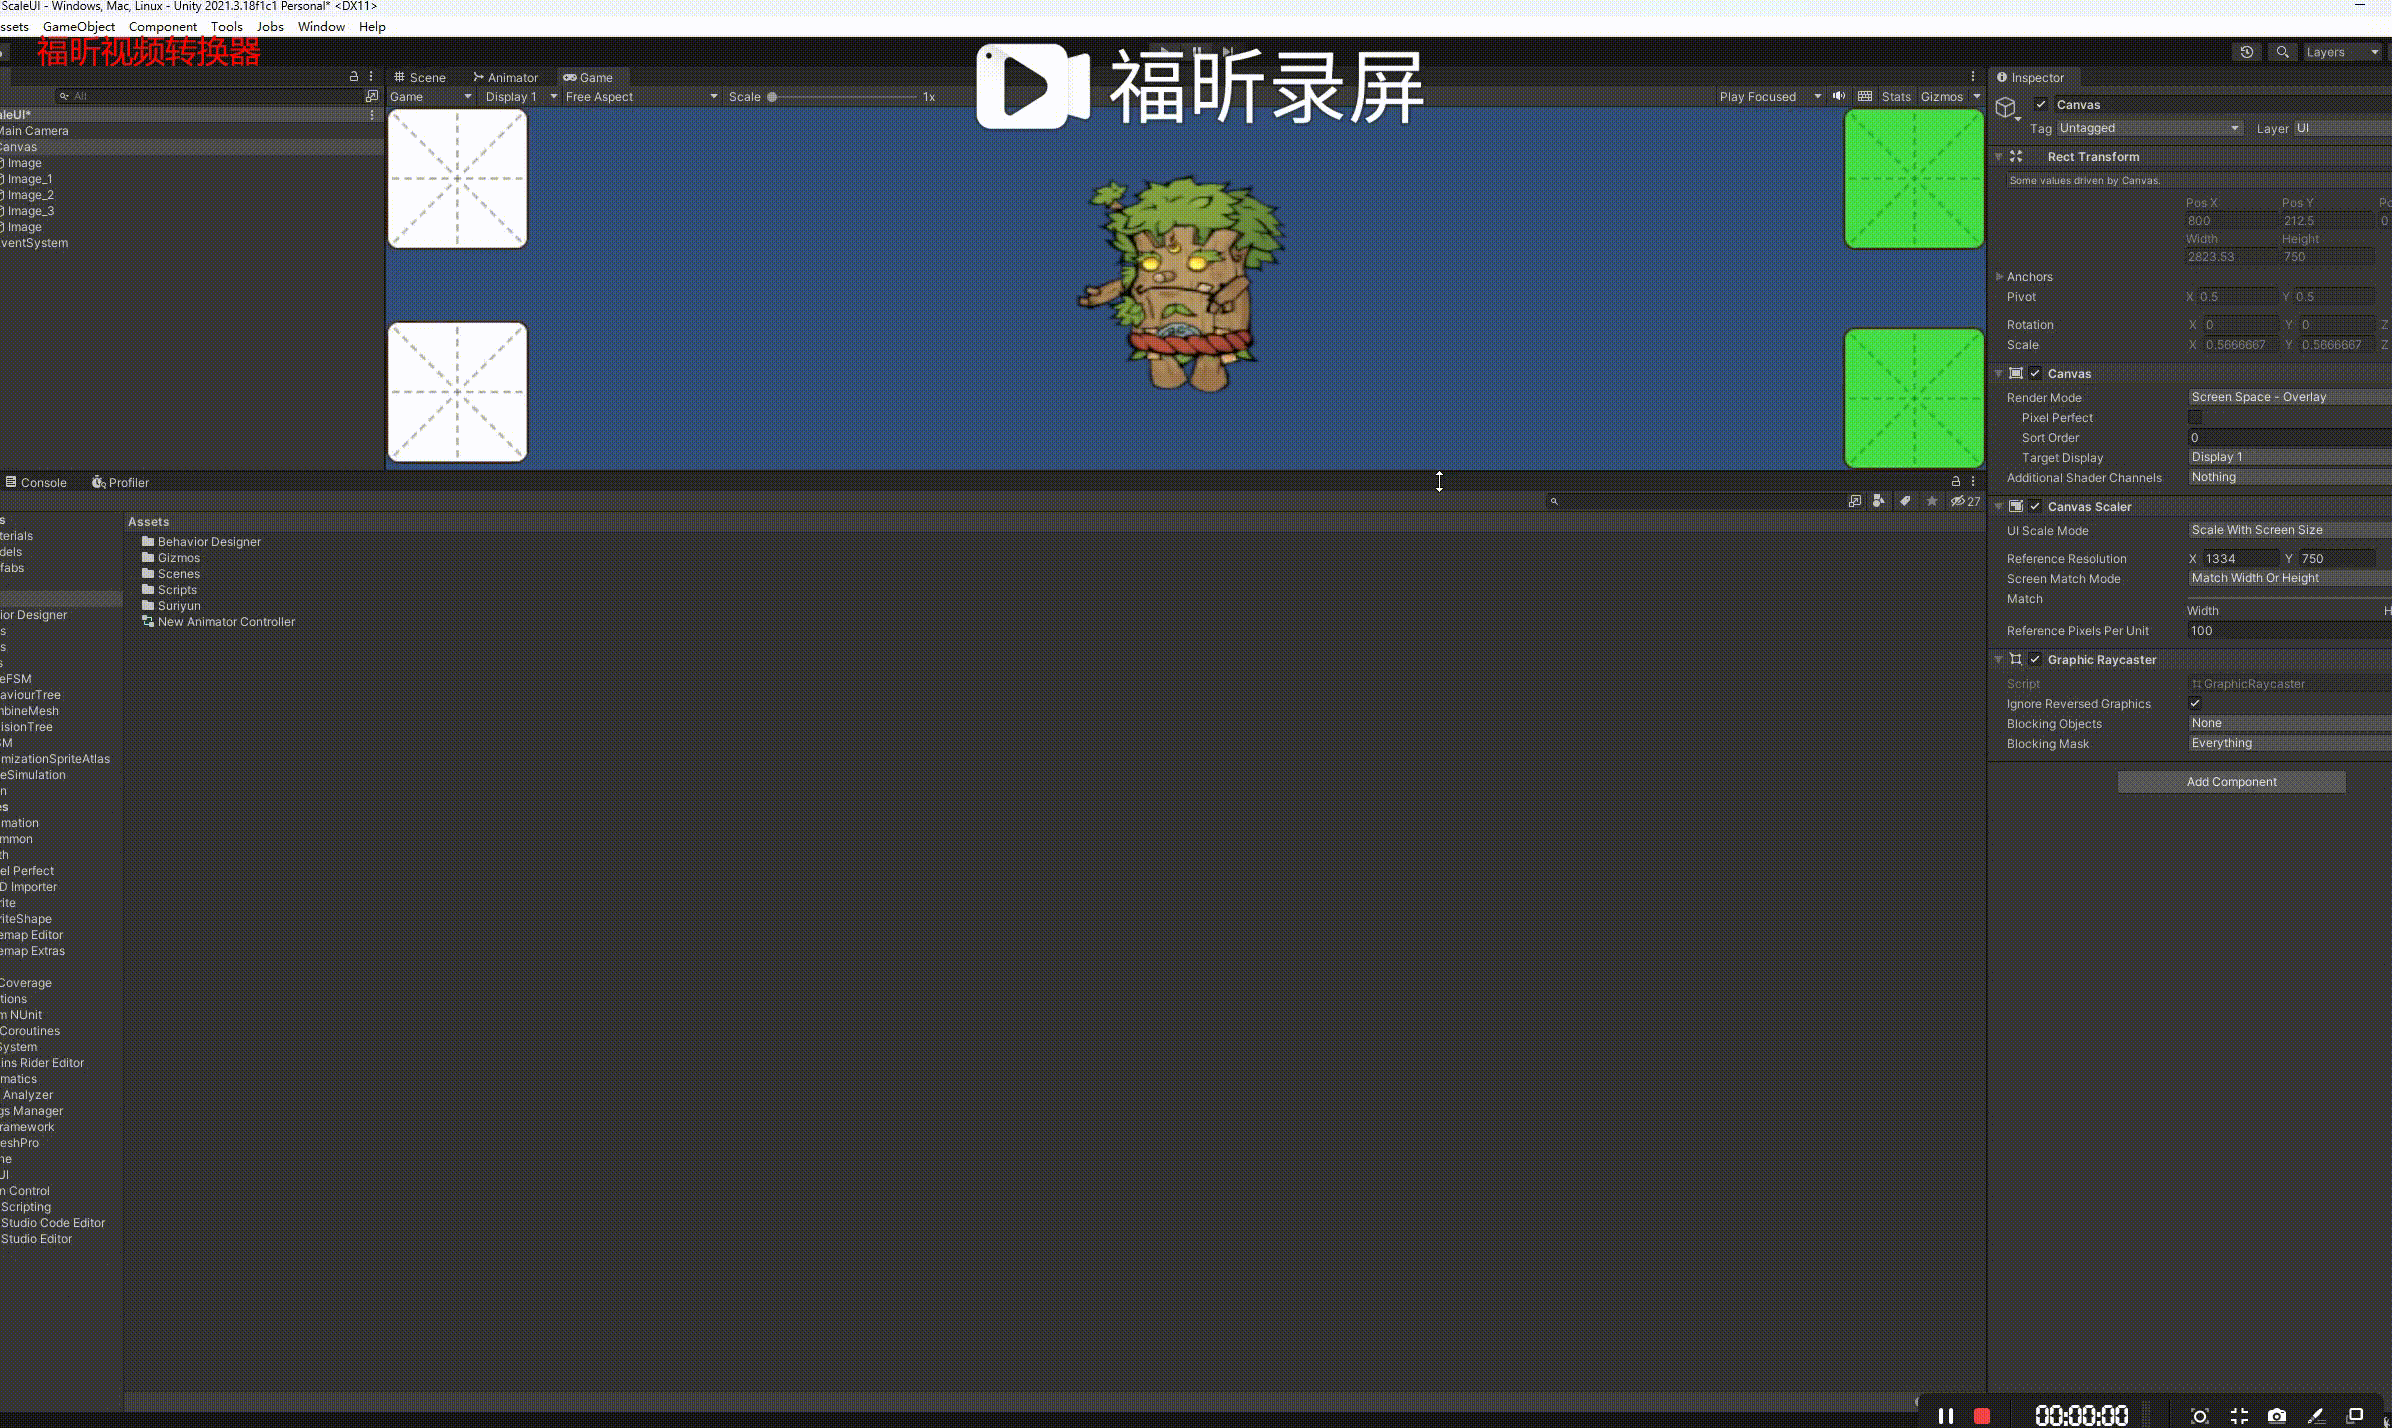Open the Profiler tab

[120, 482]
